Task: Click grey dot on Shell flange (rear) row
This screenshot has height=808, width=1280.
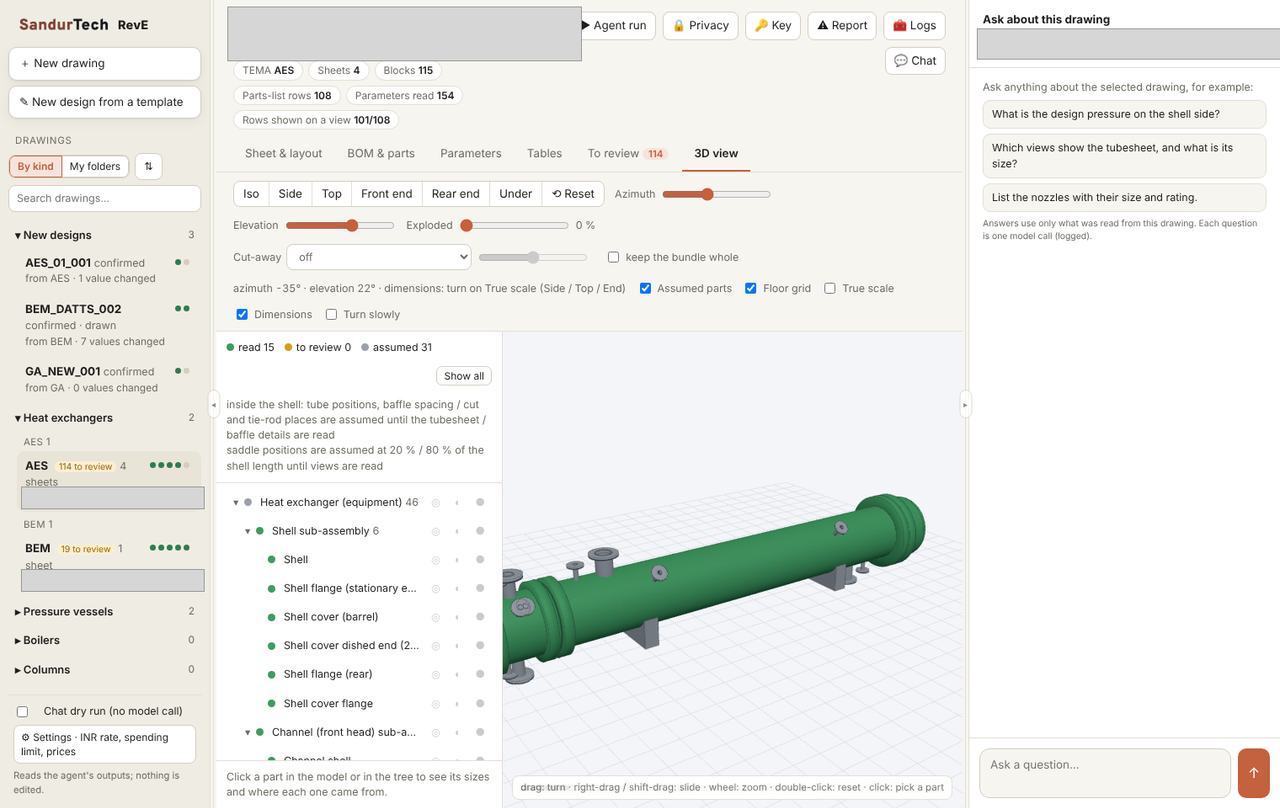Action: tap(480, 675)
